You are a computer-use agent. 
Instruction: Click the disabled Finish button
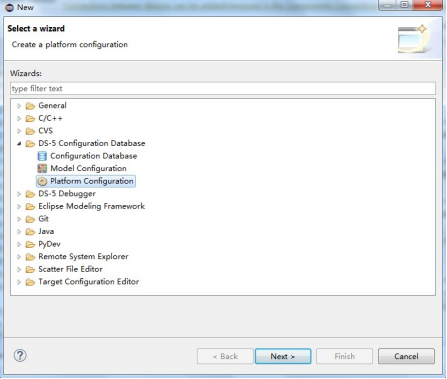344,356
